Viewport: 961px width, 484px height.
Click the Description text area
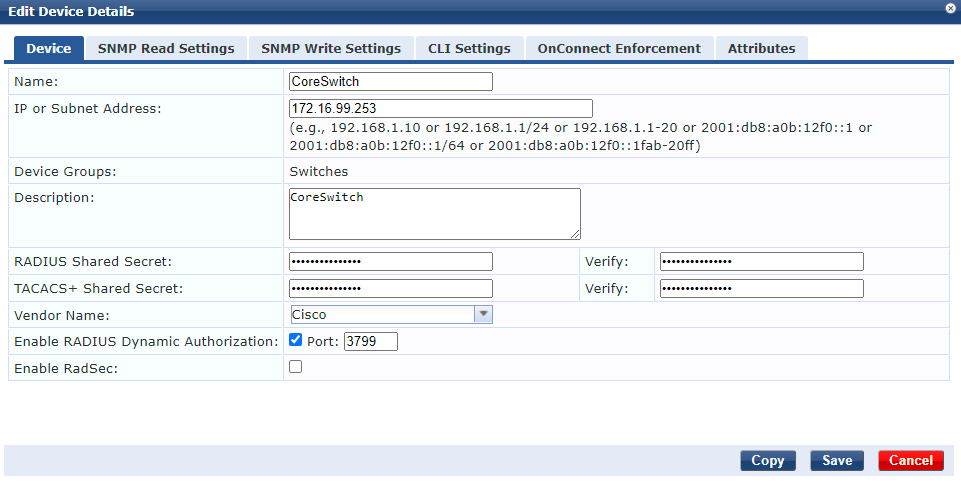click(x=435, y=214)
